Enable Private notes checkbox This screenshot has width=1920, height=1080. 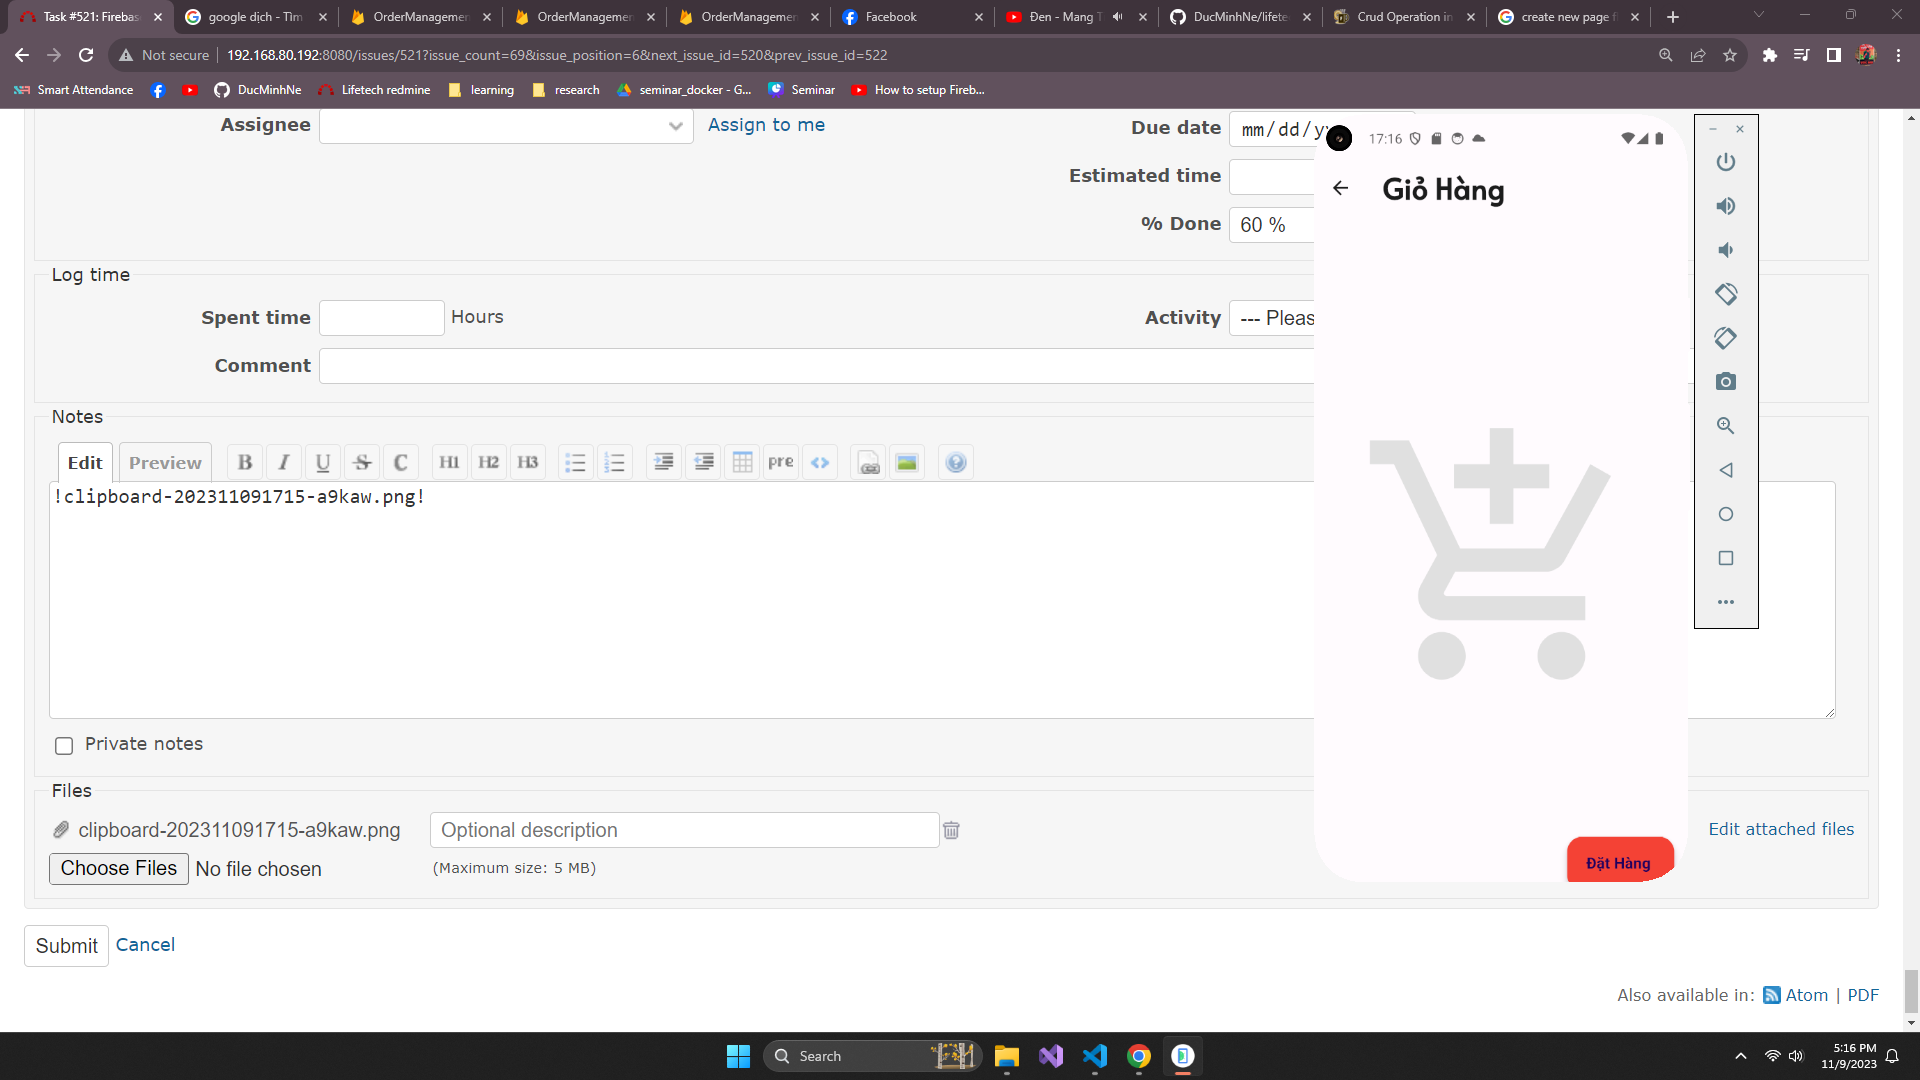64,746
